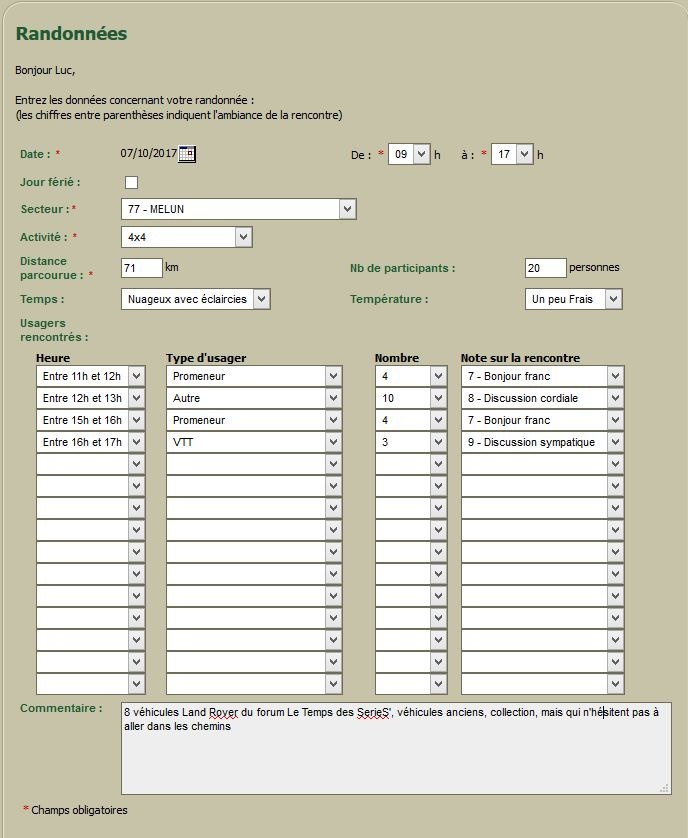
Task: Expand the Activité 4x4 dropdown
Action: point(187,237)
